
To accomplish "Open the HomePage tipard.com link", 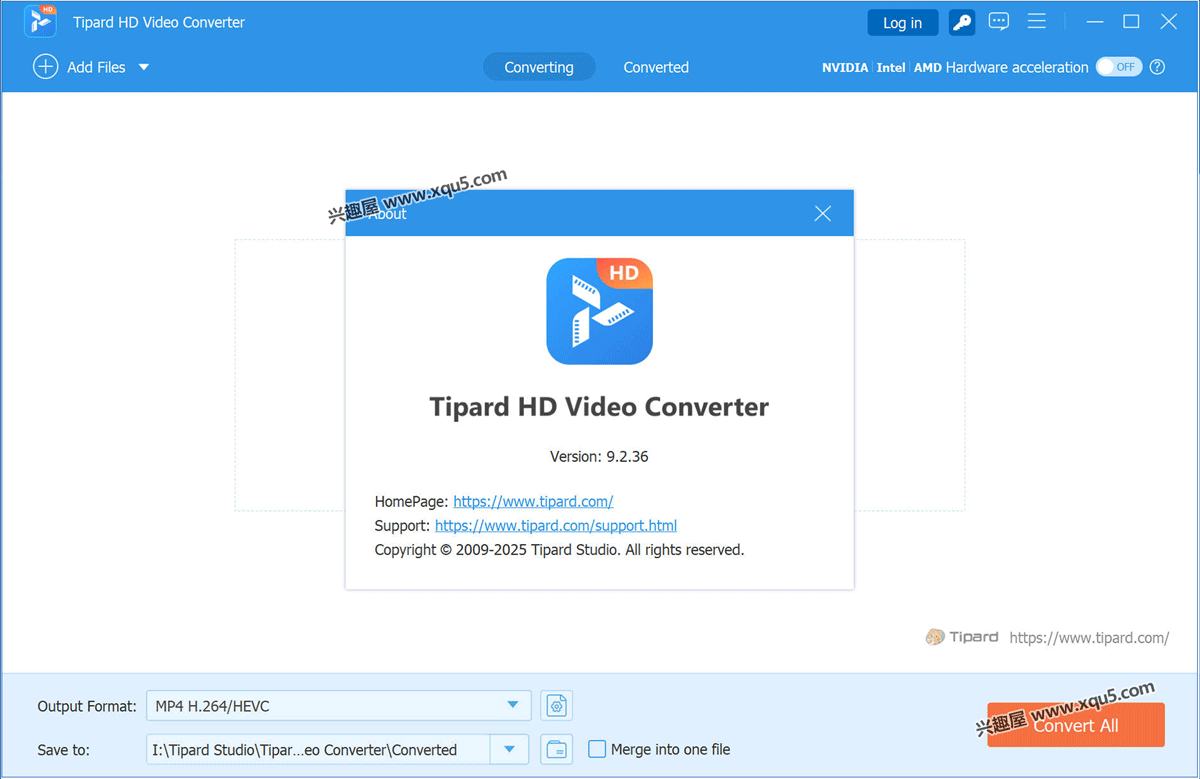I will (x=533, y=502).
